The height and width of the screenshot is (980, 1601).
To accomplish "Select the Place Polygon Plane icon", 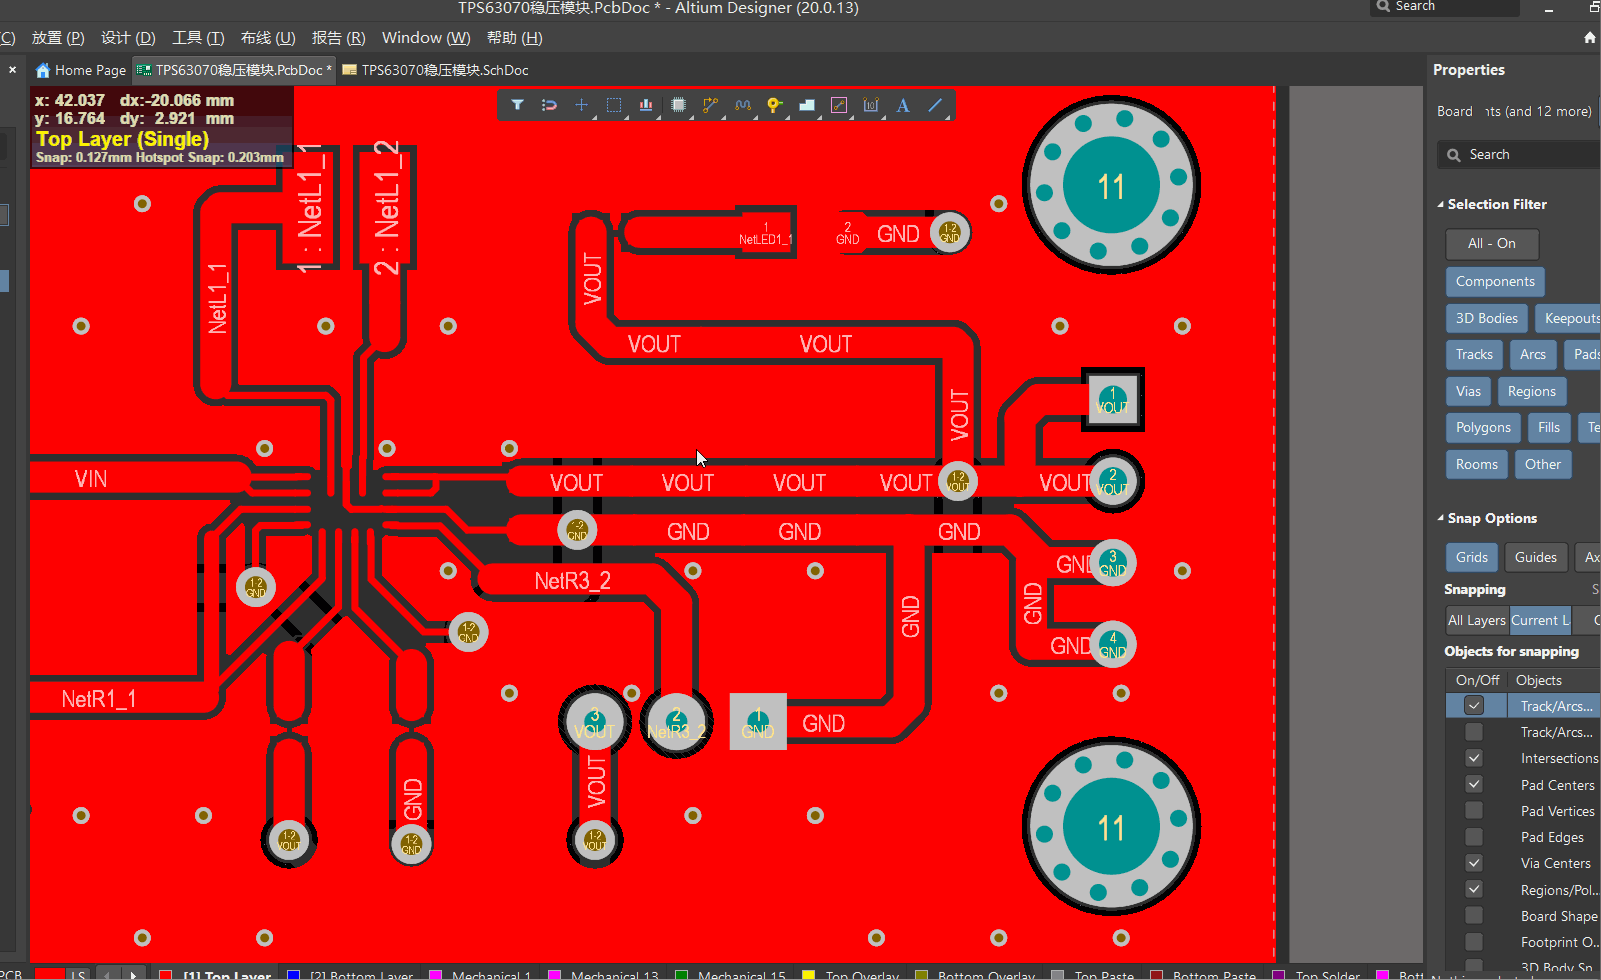I will 807,105.
